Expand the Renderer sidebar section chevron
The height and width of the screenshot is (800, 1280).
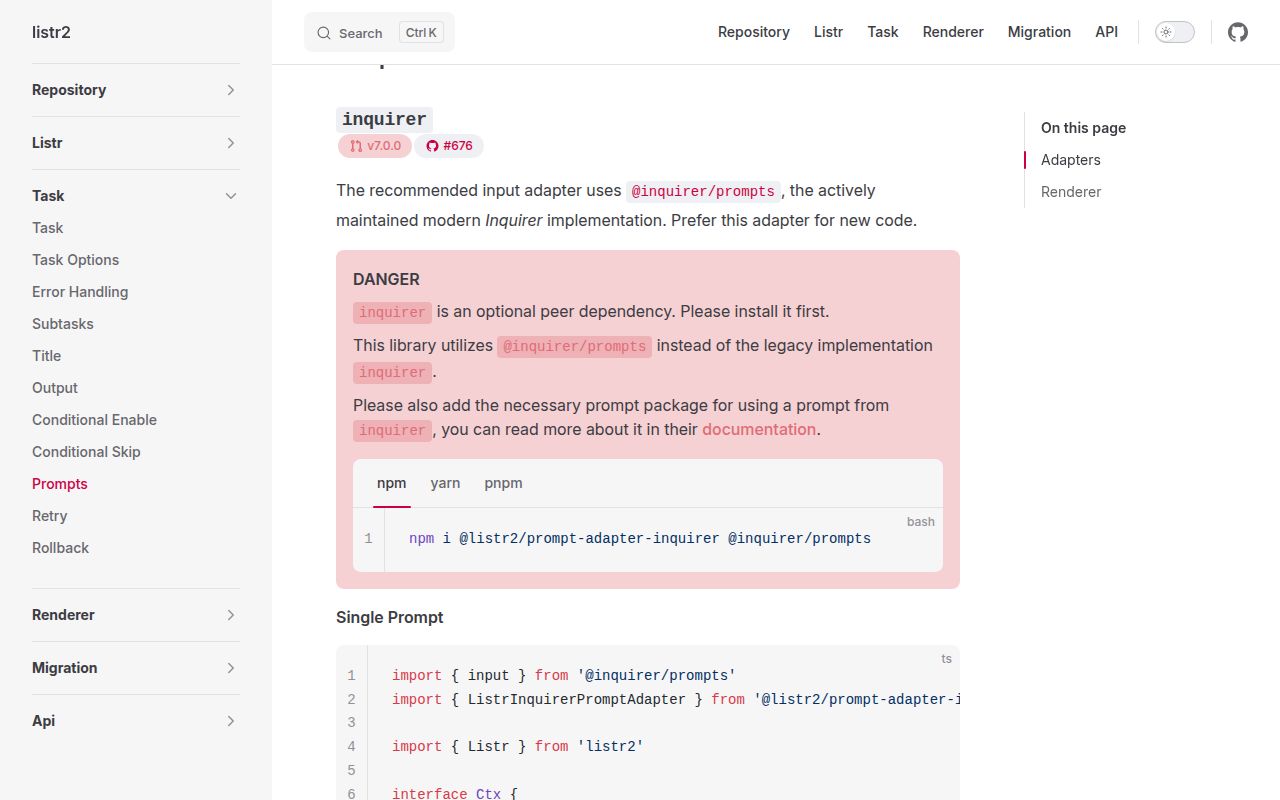click(x=231, y=615)
